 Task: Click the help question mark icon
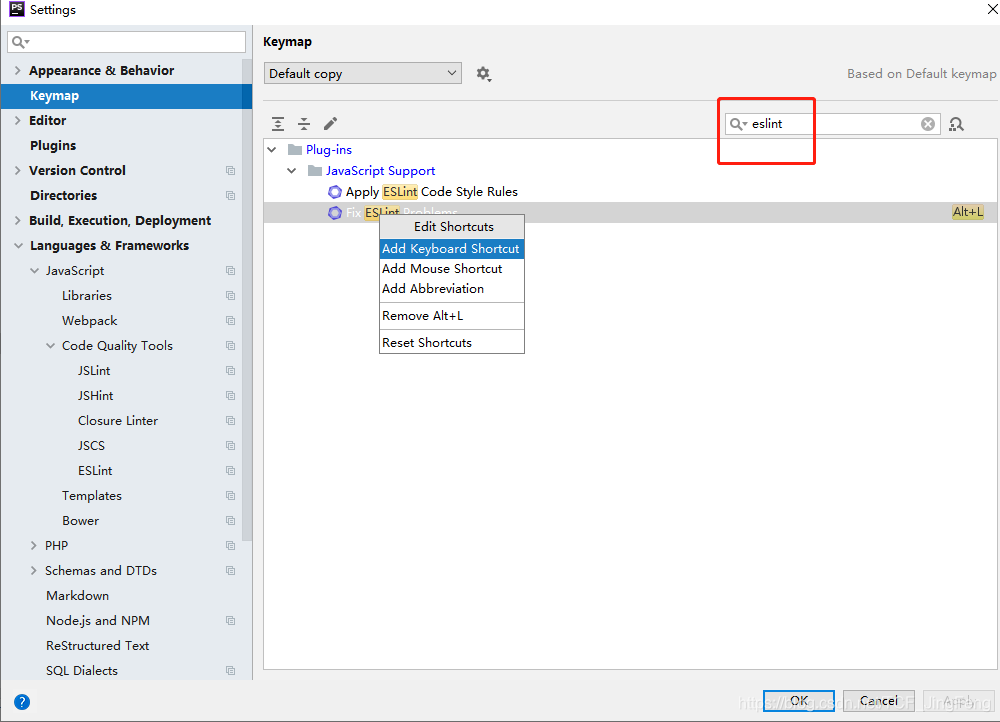click(22, 701)
